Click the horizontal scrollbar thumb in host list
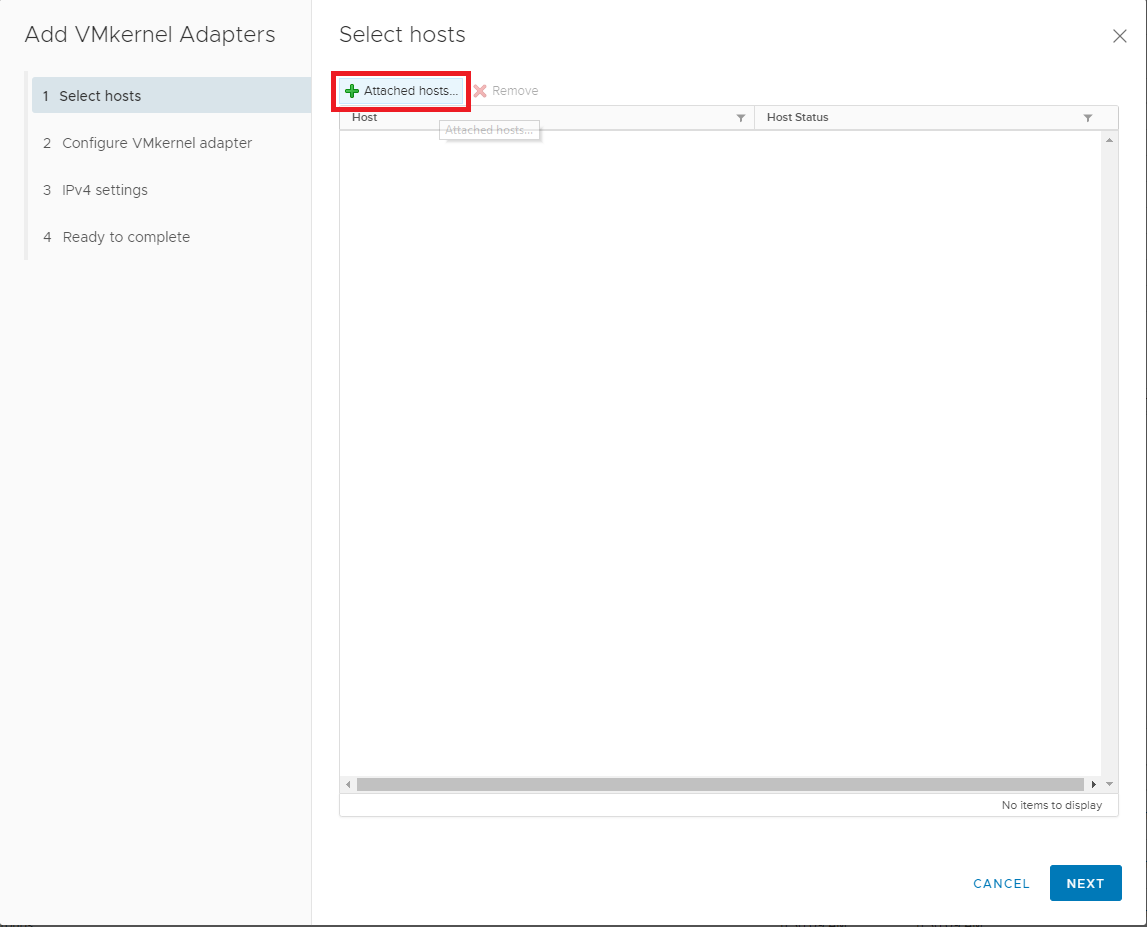 [x=720, y=785]
